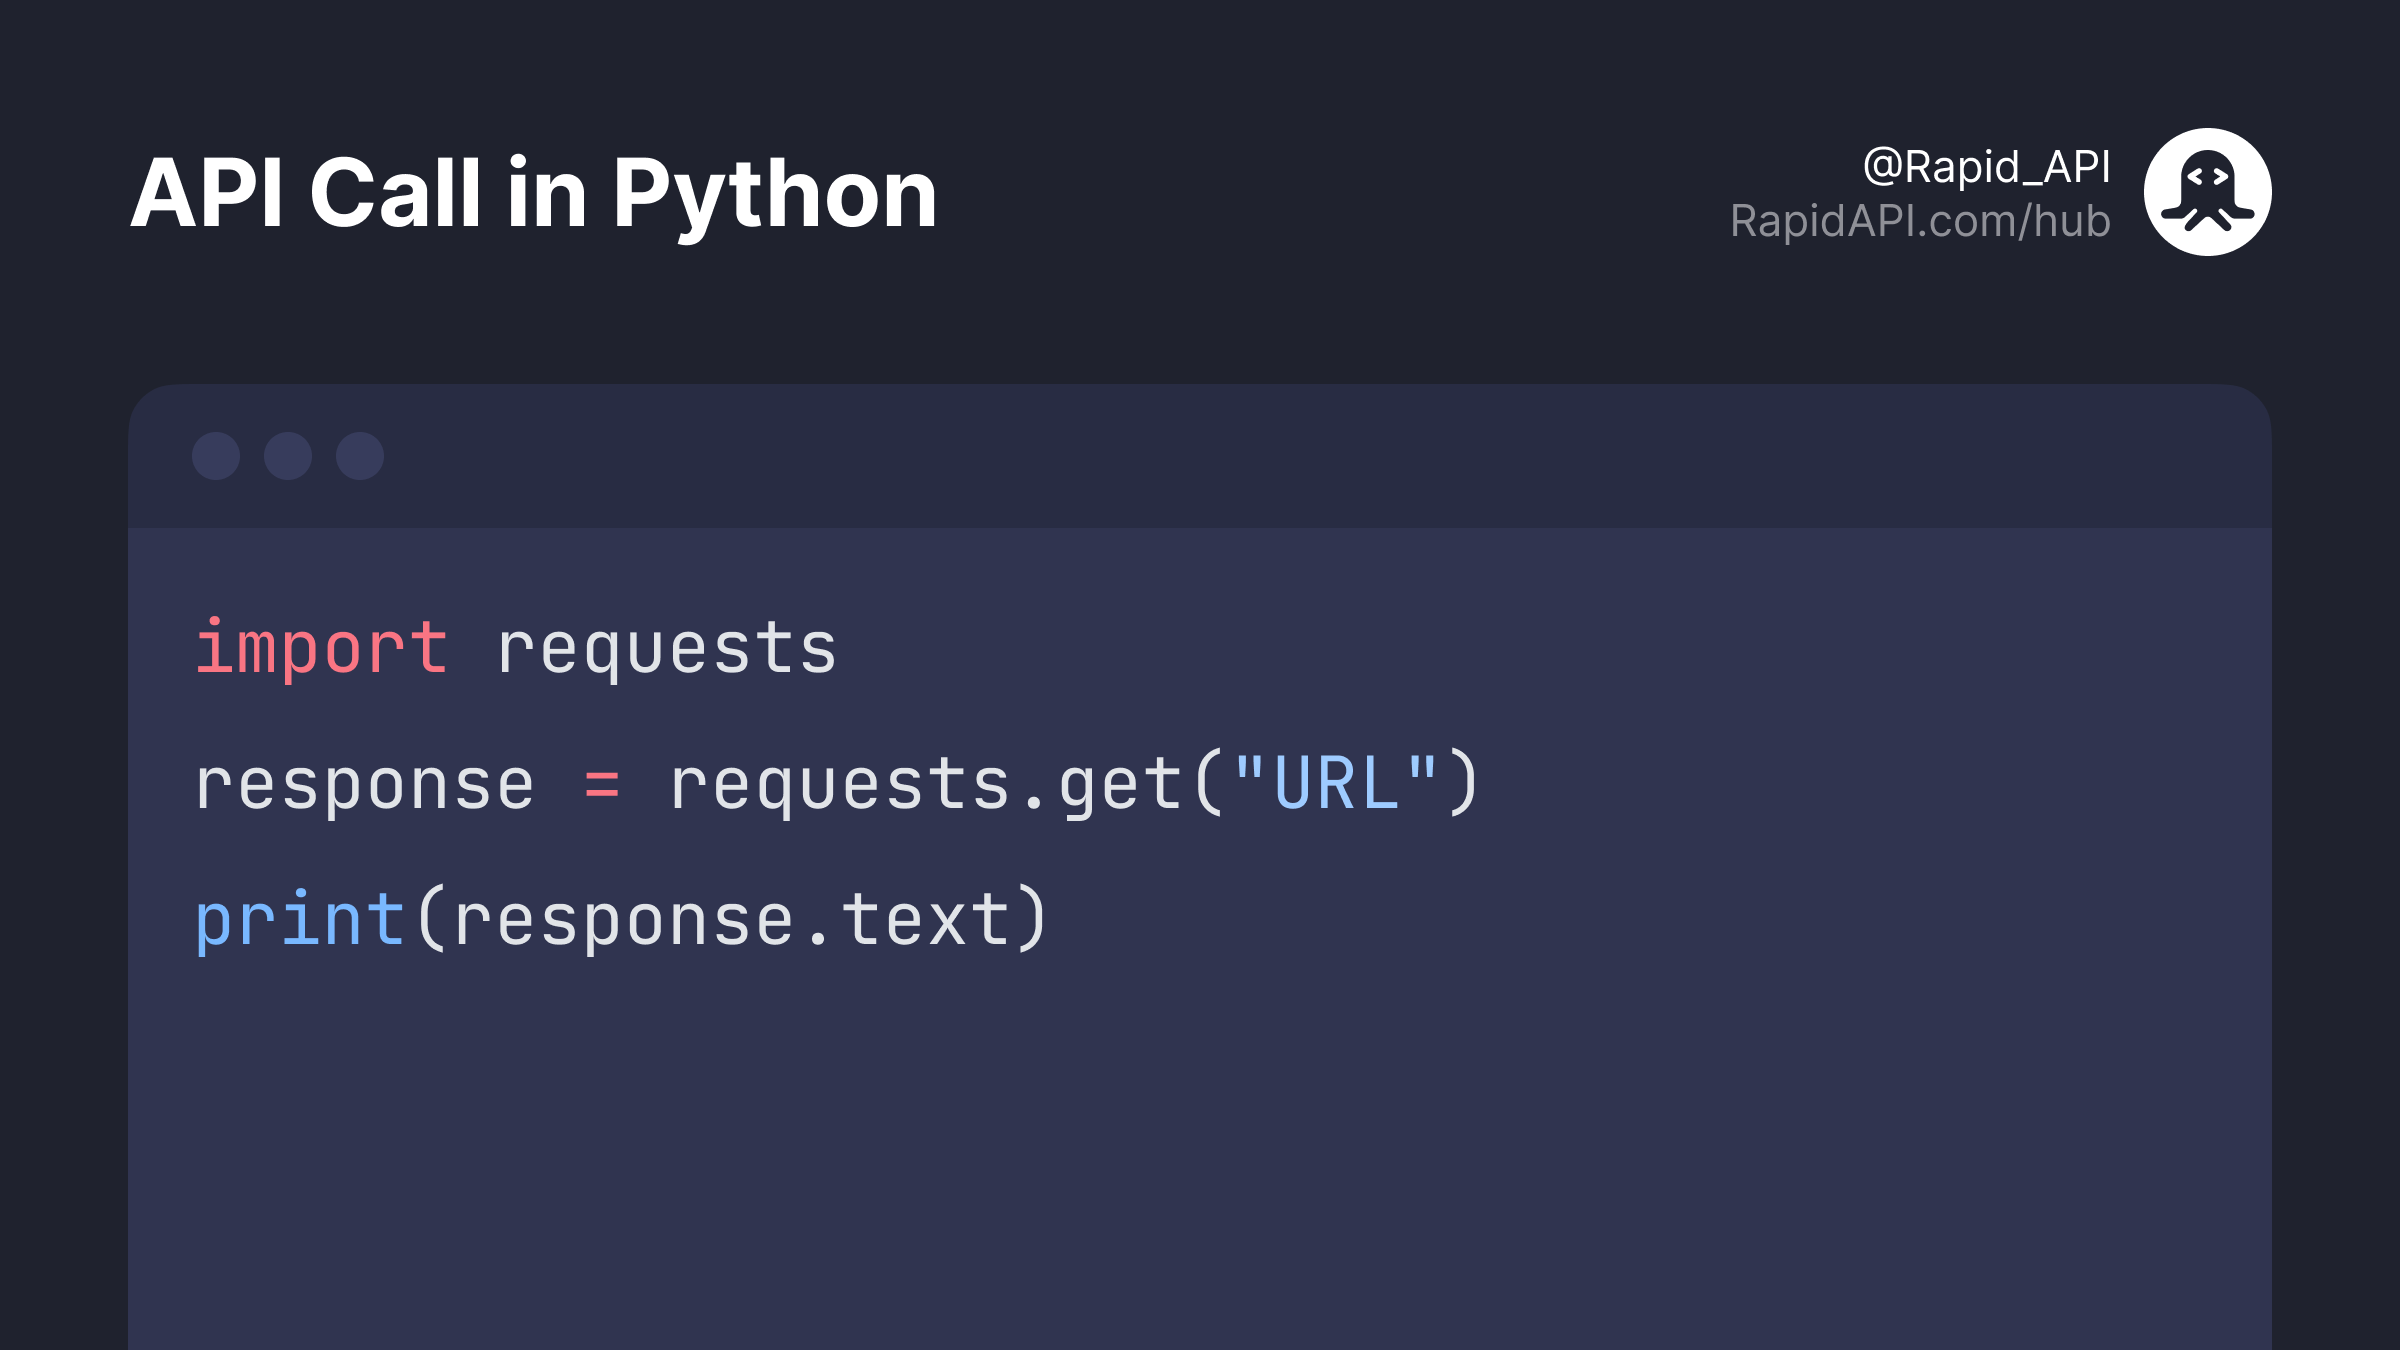Click the @Rapid_API handle

(x=1986, y=166)
